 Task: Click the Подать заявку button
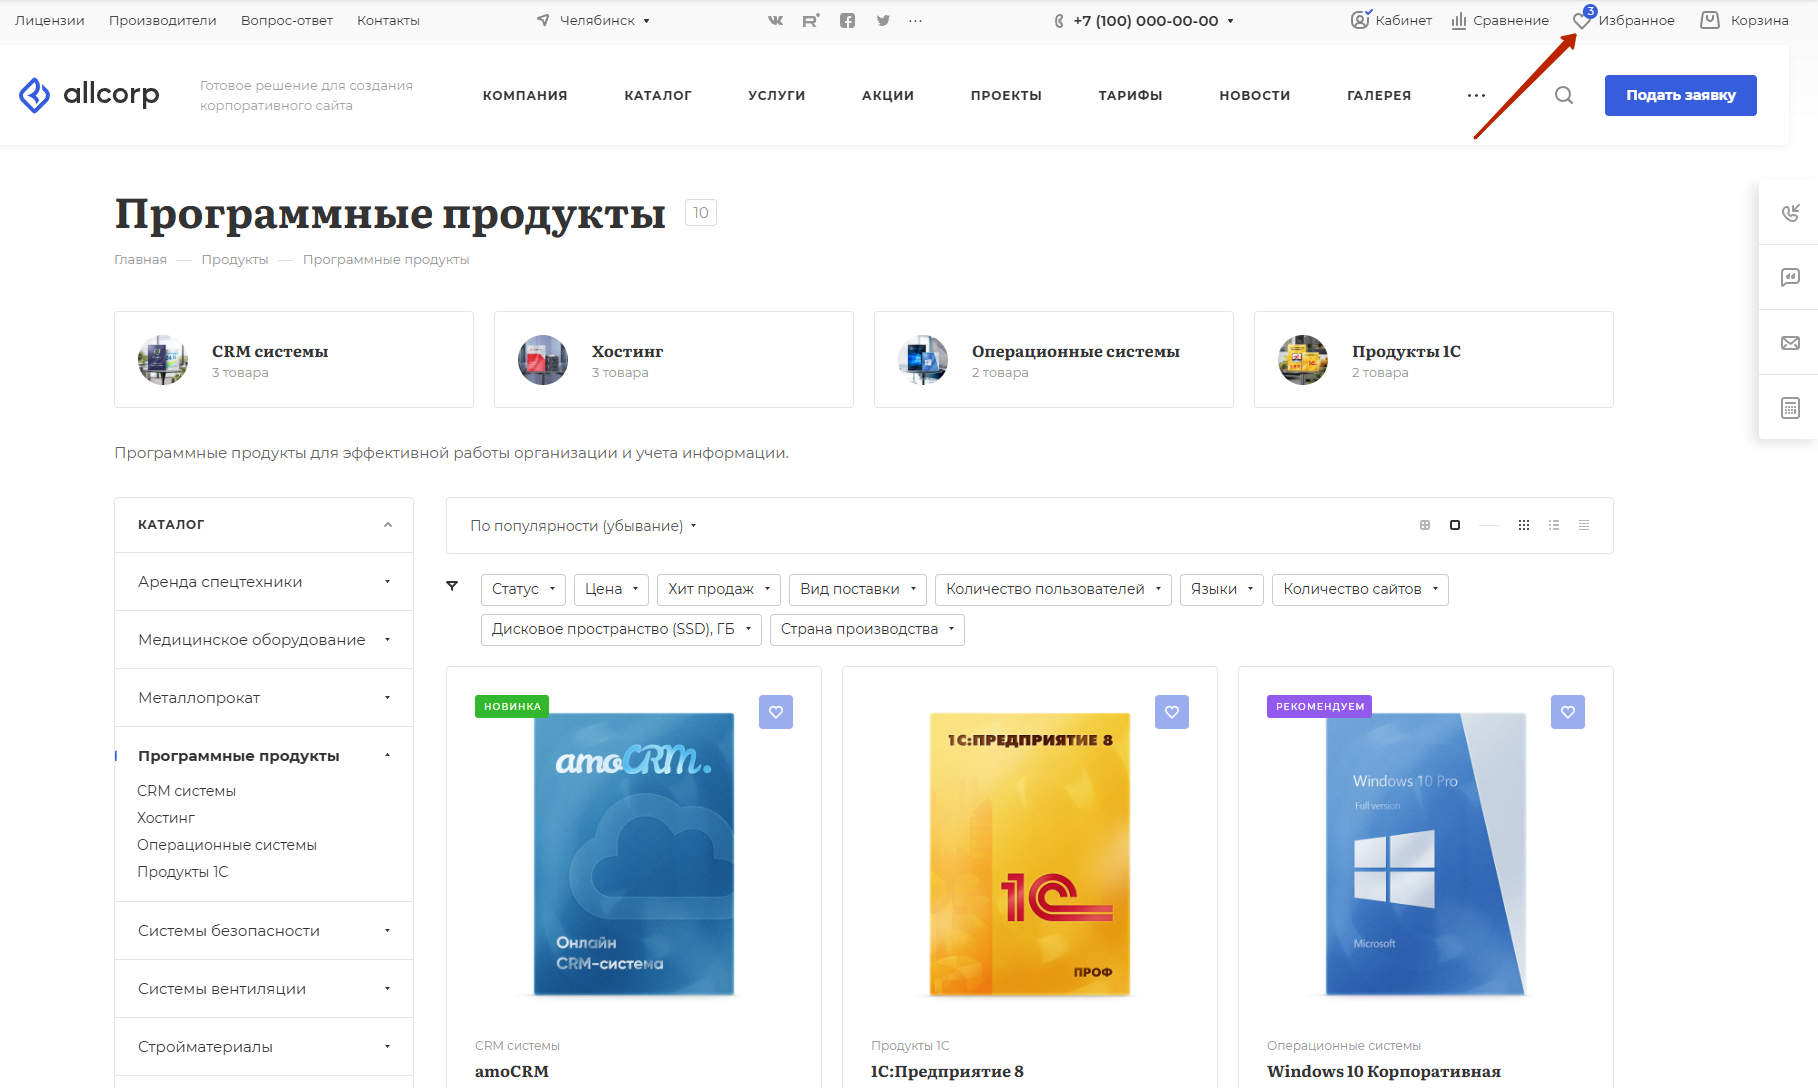point(1681,95)
